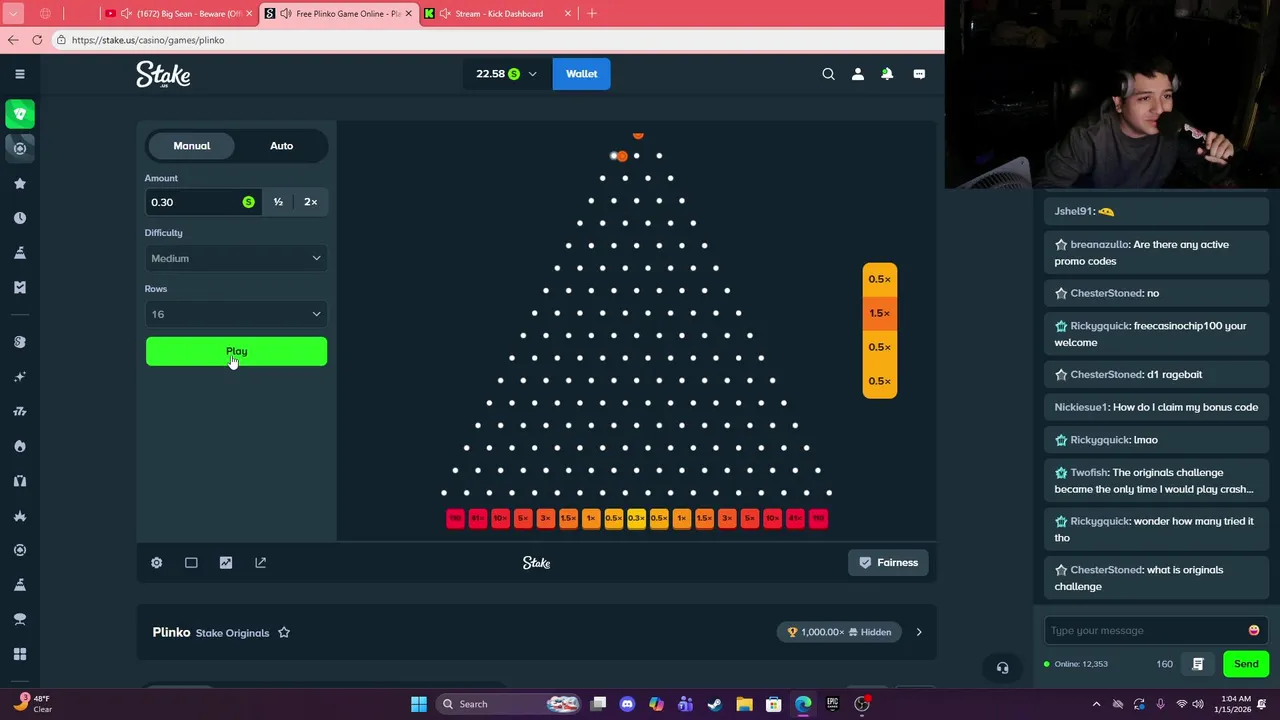This screenshot has width=1280, height=720.
Task: Open the Fairness dialog
Action: point(888,563)
